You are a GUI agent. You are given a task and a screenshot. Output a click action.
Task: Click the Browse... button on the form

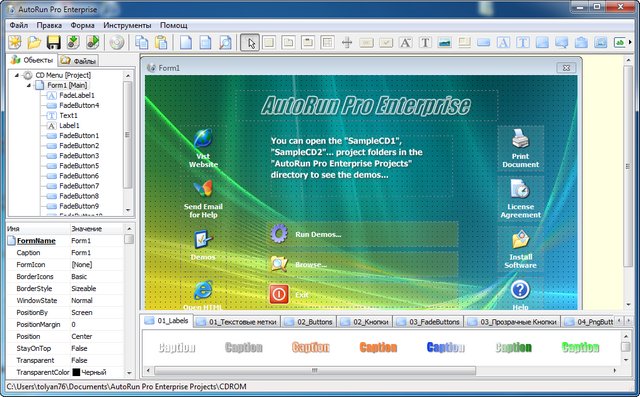(363, 264)
